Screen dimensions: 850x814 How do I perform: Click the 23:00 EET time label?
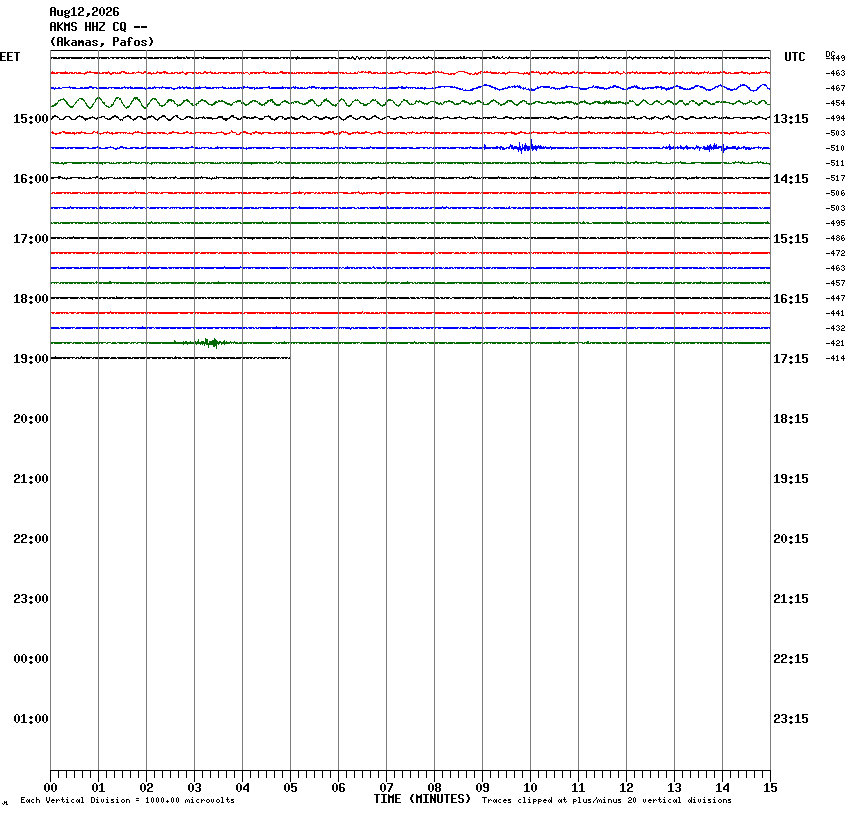(31, 599)
